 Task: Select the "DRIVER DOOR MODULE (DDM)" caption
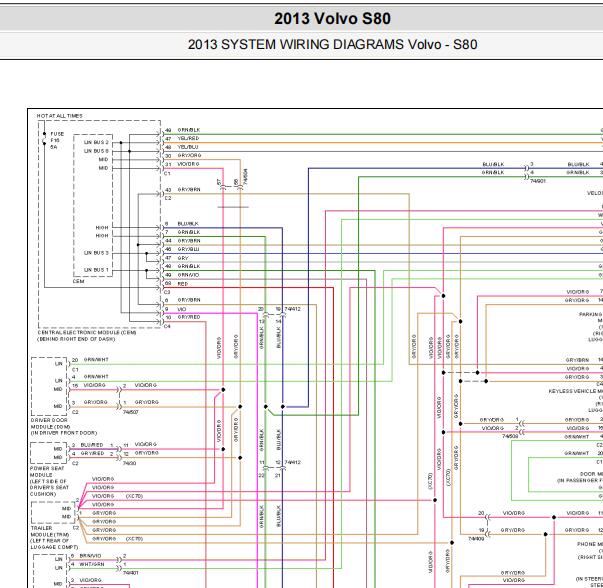(x=49, y=423)
